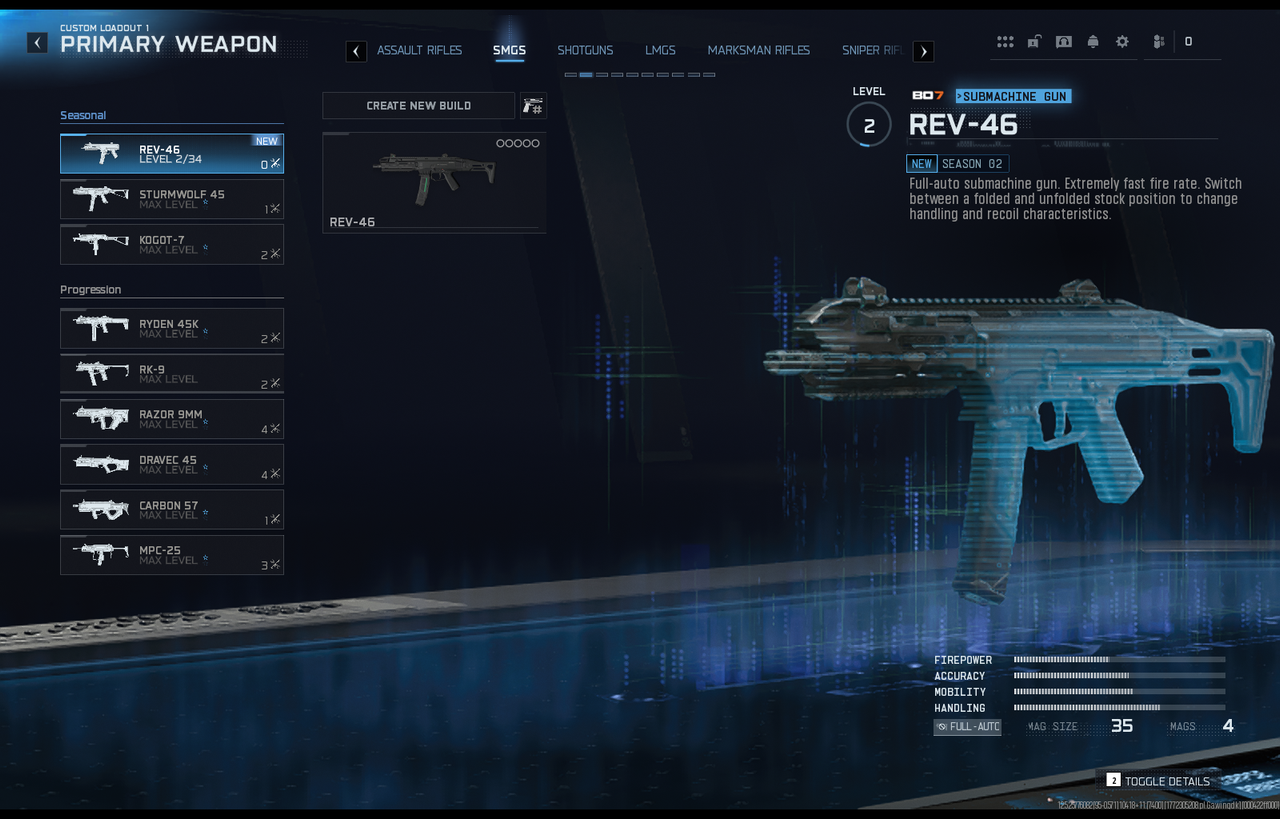Click the builds count icon on Razor 9mm row
The image size is (1280, 819).
tap(275, 429)
